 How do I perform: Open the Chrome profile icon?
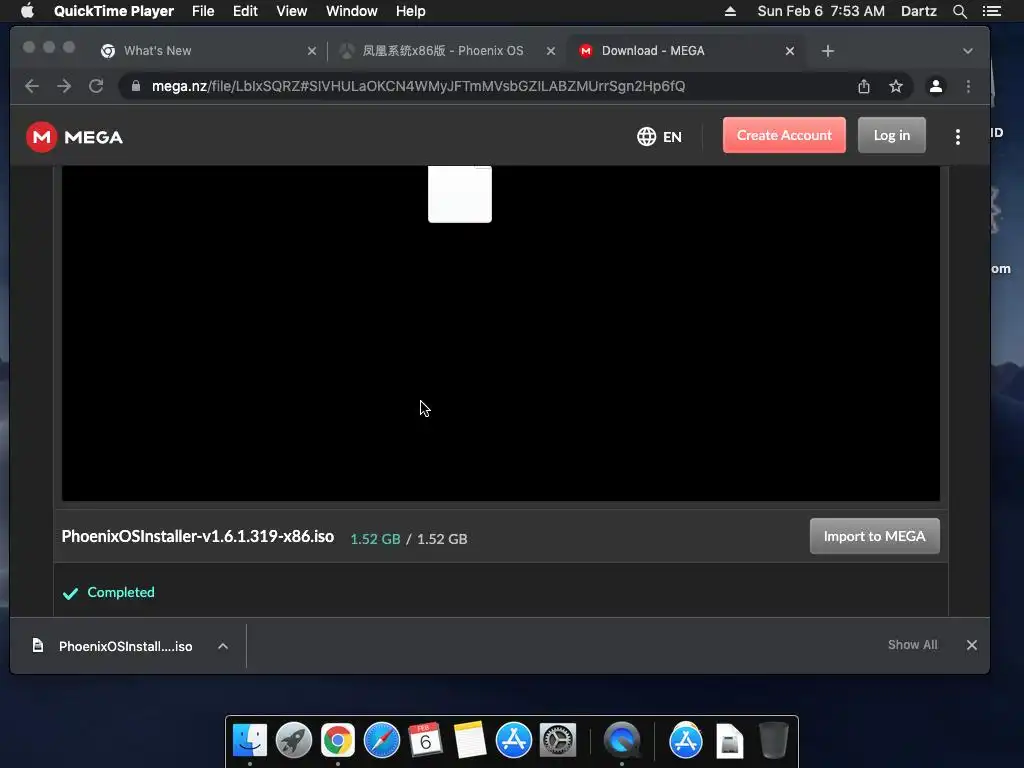tap(936, 86)
